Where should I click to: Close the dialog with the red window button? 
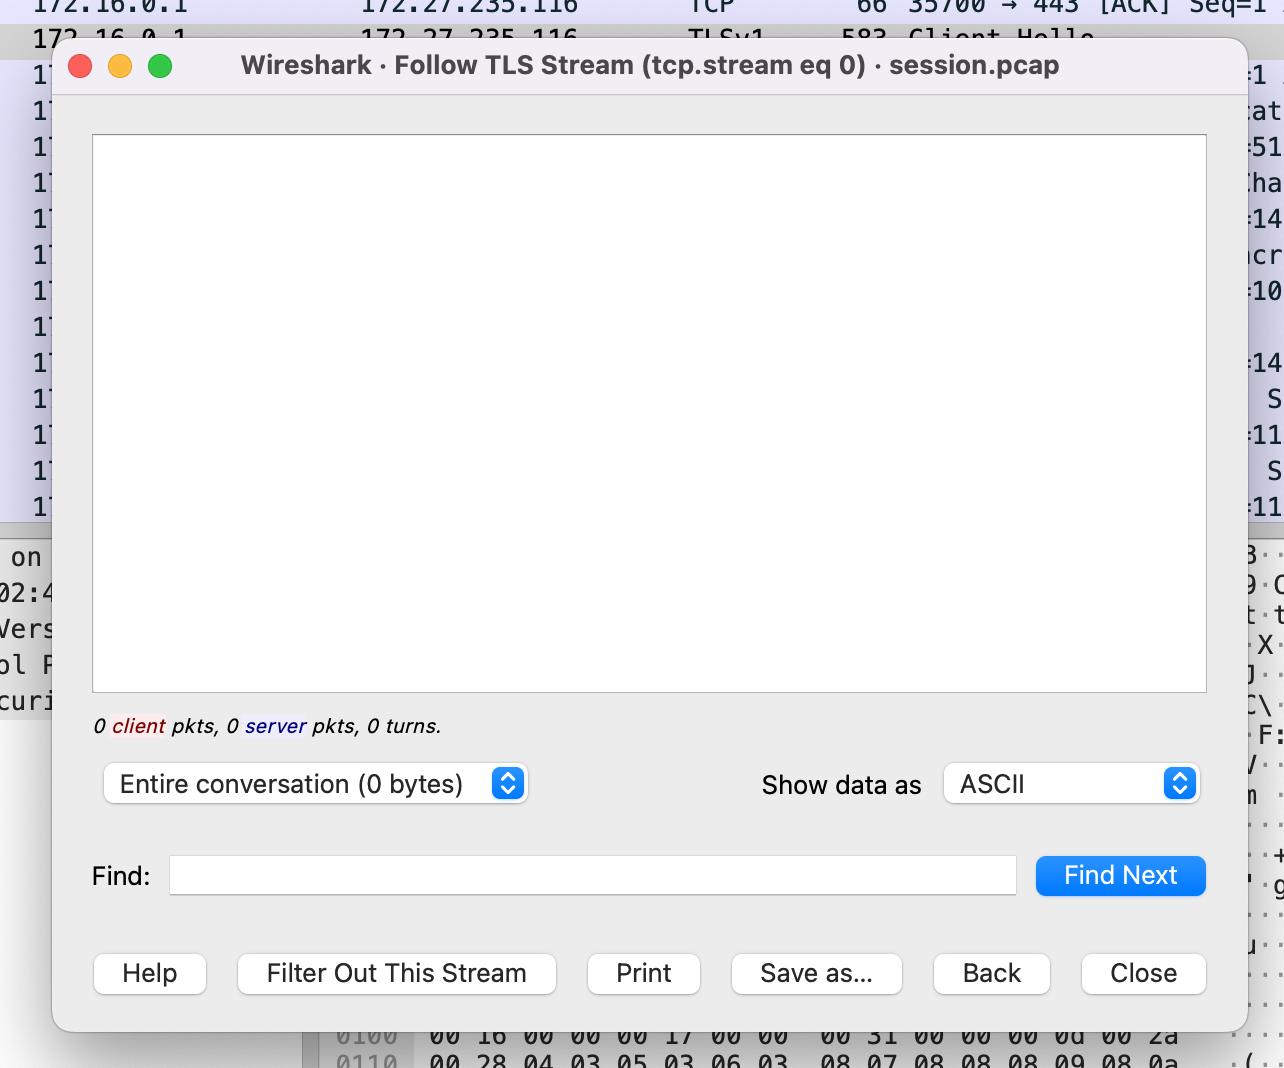click(x=80, y=66)
